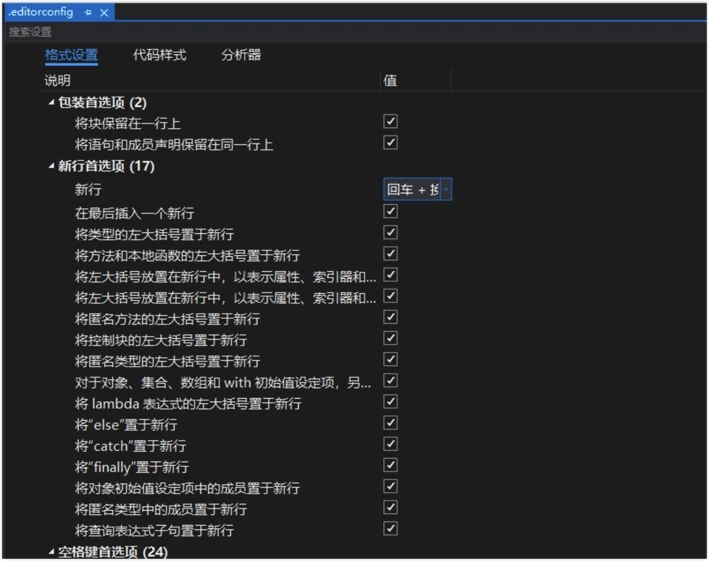Toggle 将 lambda 表达式的左大括号置于新行 checkbox
This screenshot has height=561, width=709.
(390, 401)
